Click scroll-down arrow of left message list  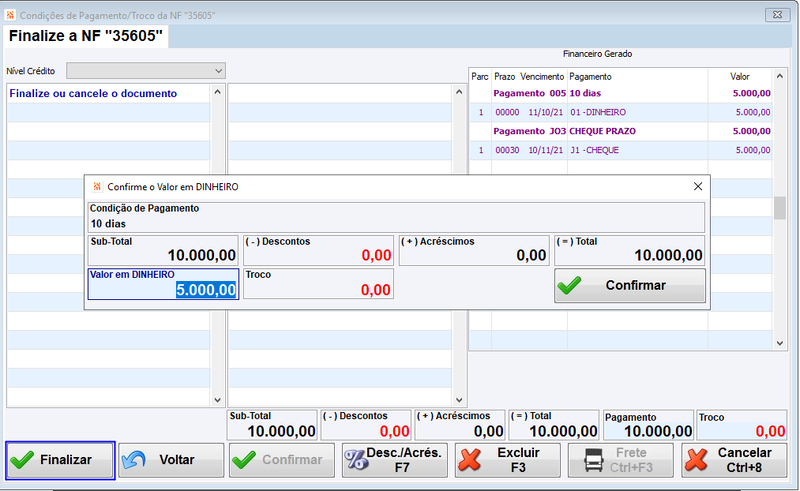tap(217, 400)
